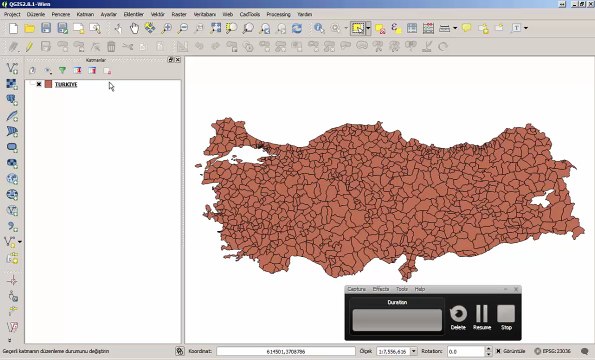Click Add WMS Layer globe icon

pos(12,179)
